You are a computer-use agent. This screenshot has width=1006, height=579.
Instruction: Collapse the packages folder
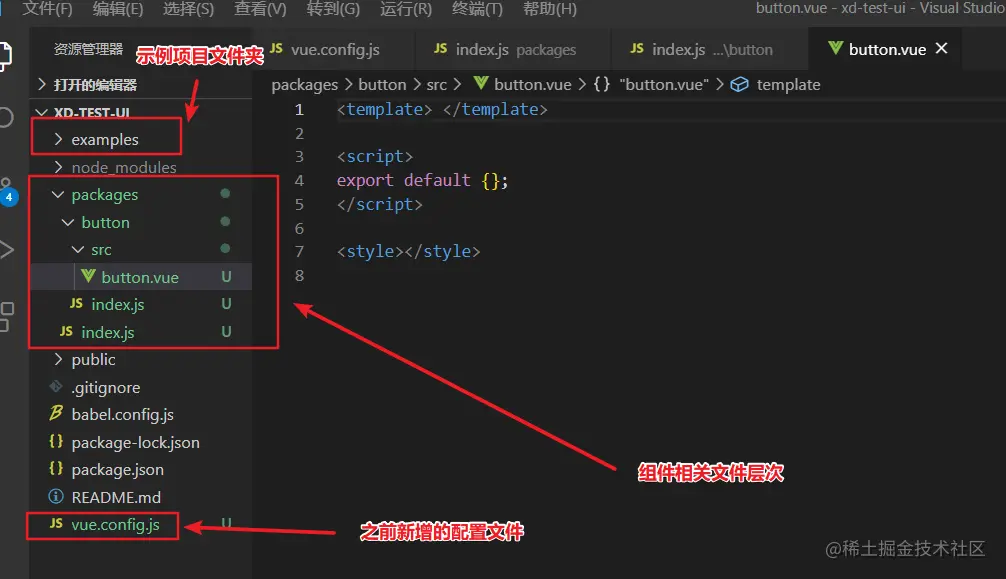(58, 194)
